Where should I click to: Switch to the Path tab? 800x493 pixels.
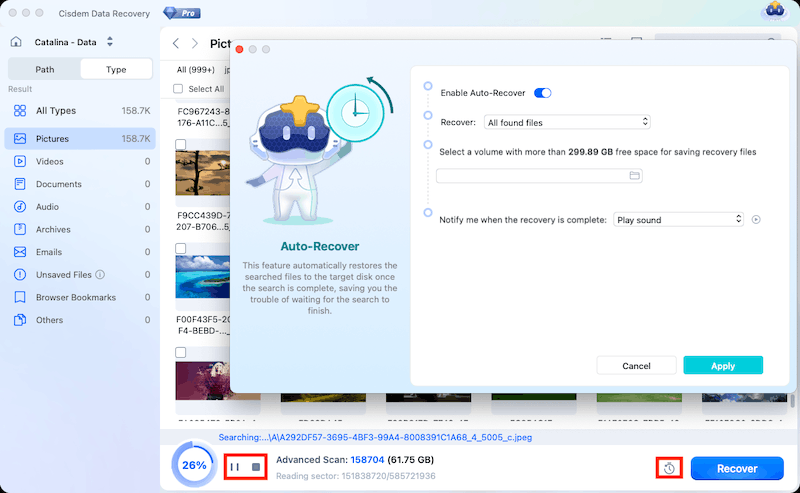tap(44, 69)
